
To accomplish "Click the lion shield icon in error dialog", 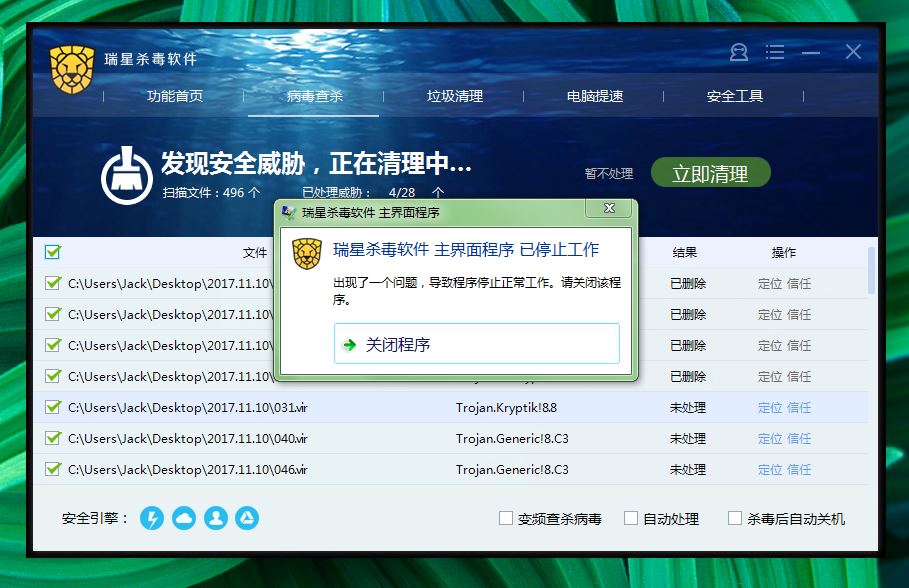I will [307, 254].
